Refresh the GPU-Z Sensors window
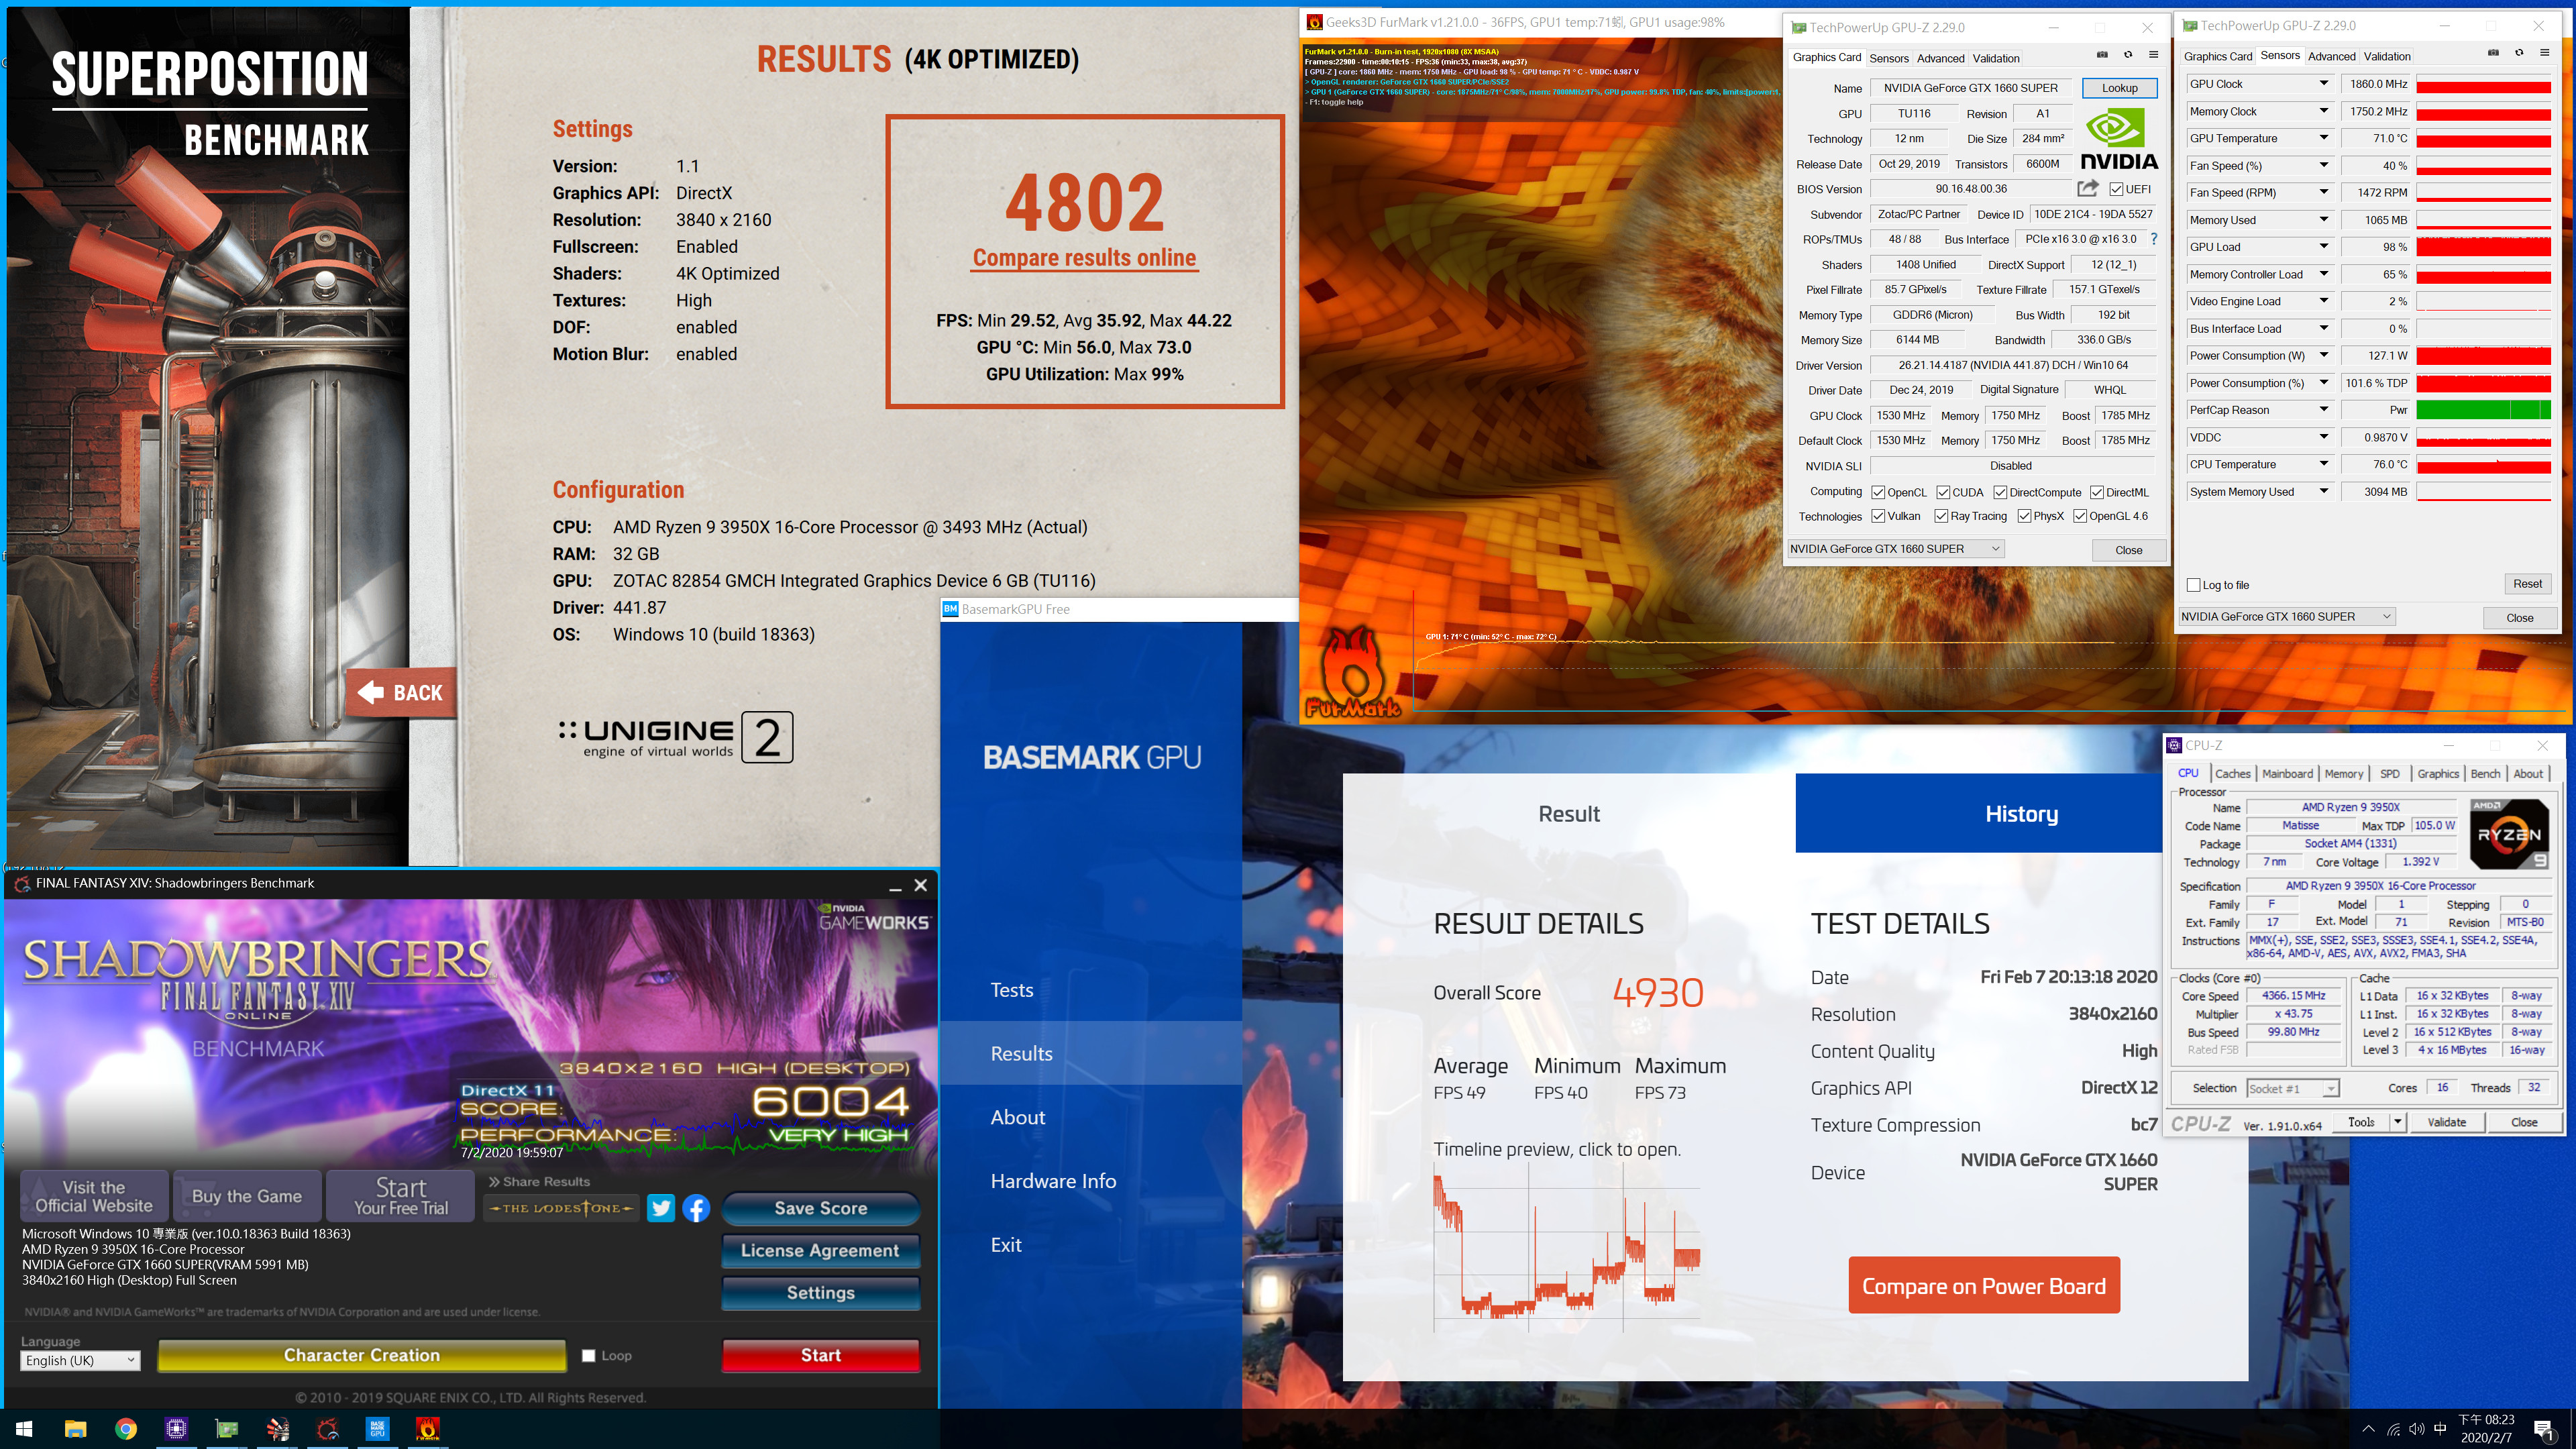 click(x=2519, y=54)
